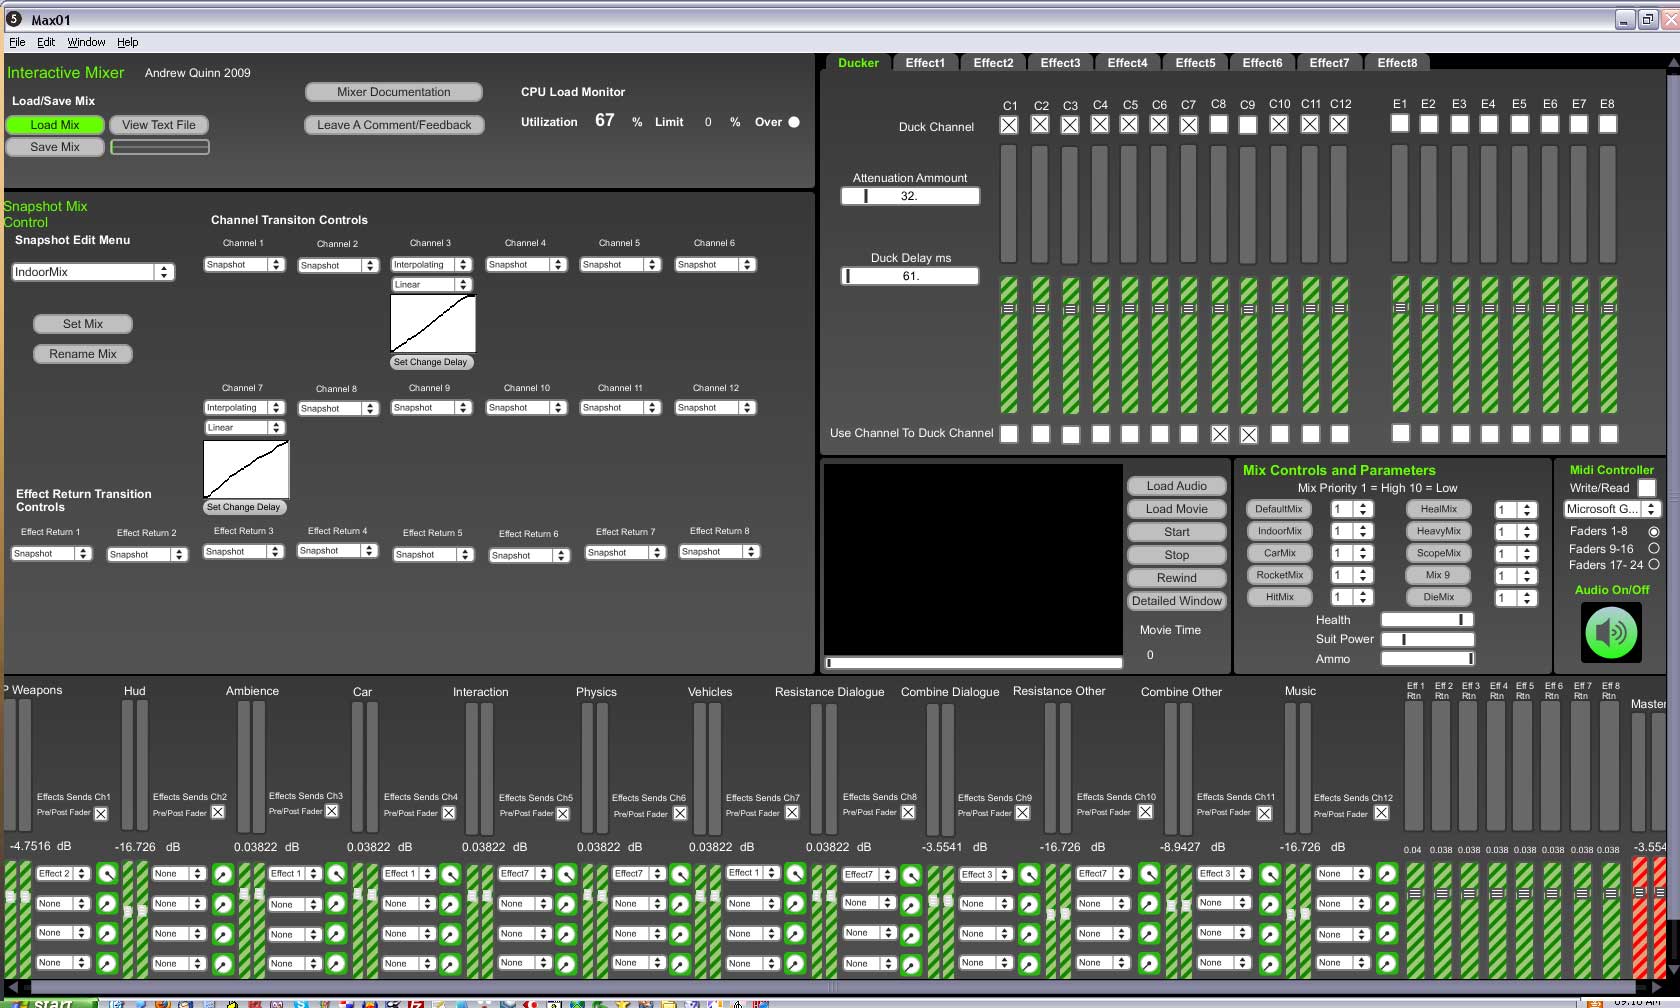
Task: Open the Microsoft G... midi device dropdown
Action: (x=1612, y=509)
